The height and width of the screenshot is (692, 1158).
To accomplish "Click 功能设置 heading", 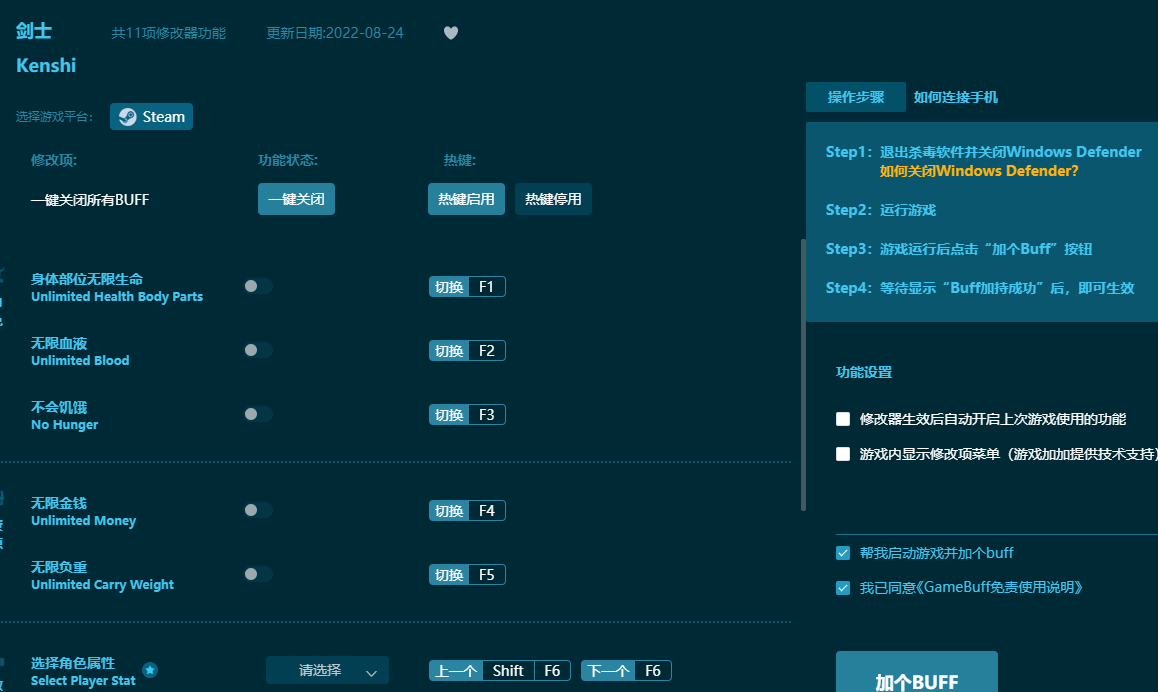I will [x=863, y=372].
